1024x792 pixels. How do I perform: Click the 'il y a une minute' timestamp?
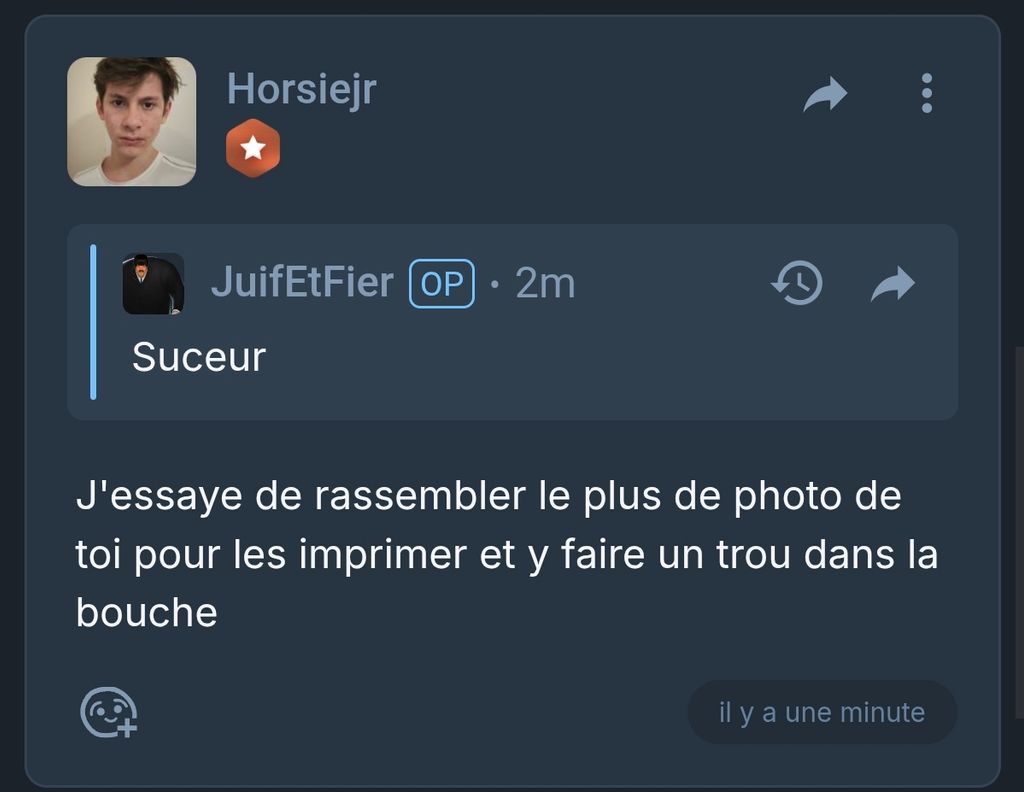point(822,712)
